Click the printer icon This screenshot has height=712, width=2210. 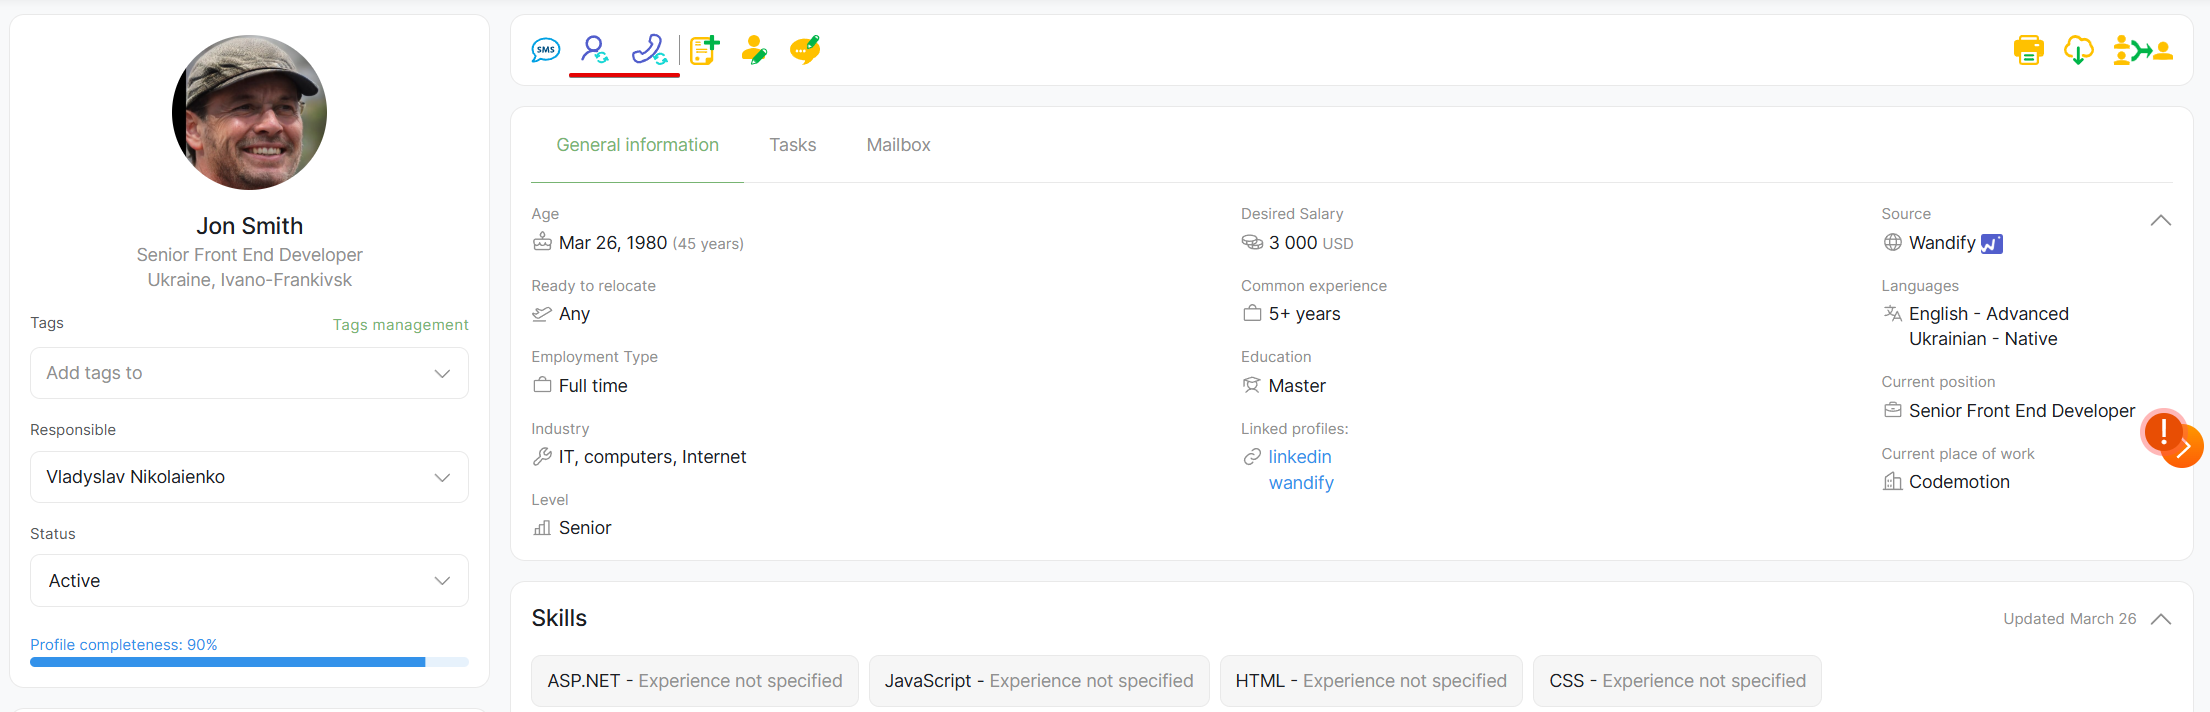(x=2028, y=50)
